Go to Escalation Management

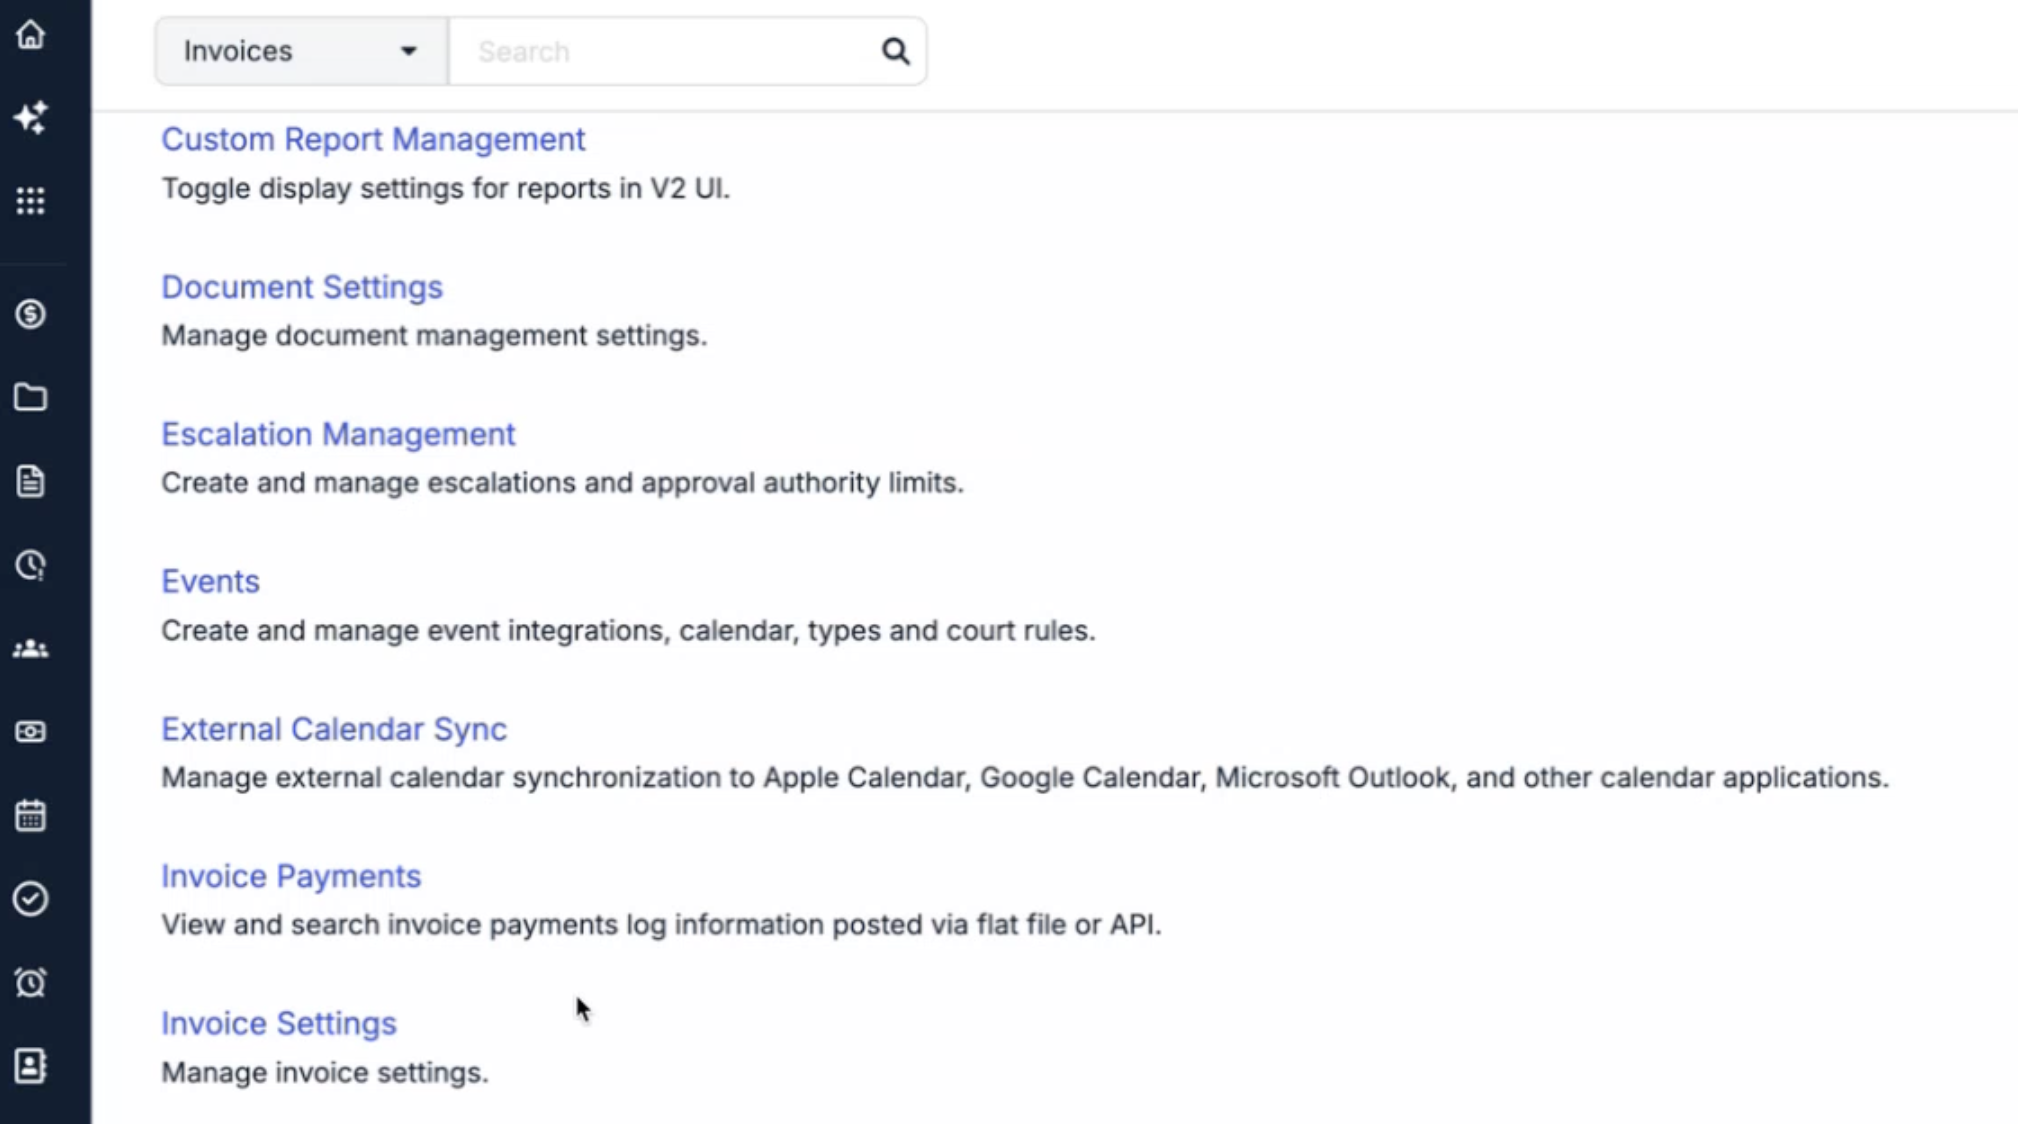(x=338, y=434)
